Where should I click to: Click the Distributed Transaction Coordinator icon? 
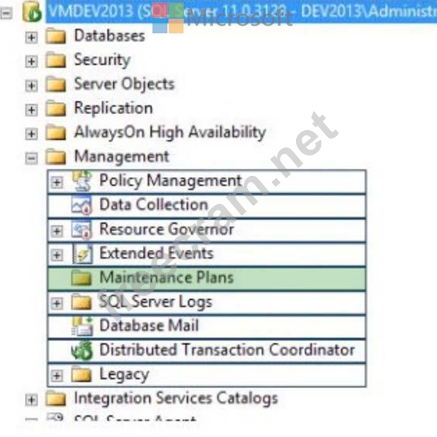point(82,351)
